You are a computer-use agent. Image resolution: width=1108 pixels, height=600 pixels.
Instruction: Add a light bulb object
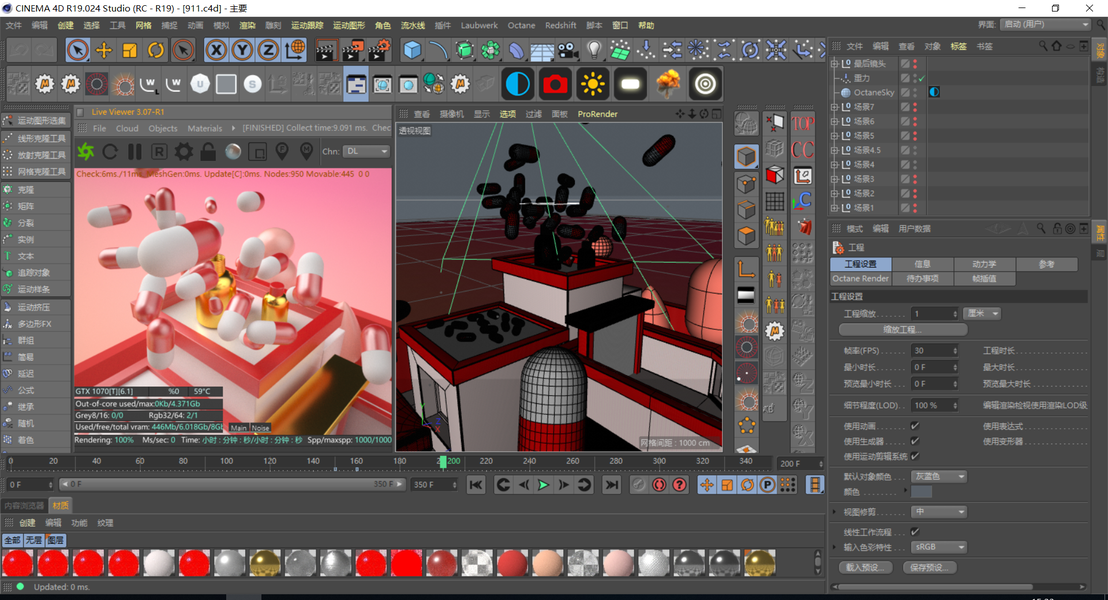[x=594, y=50]
